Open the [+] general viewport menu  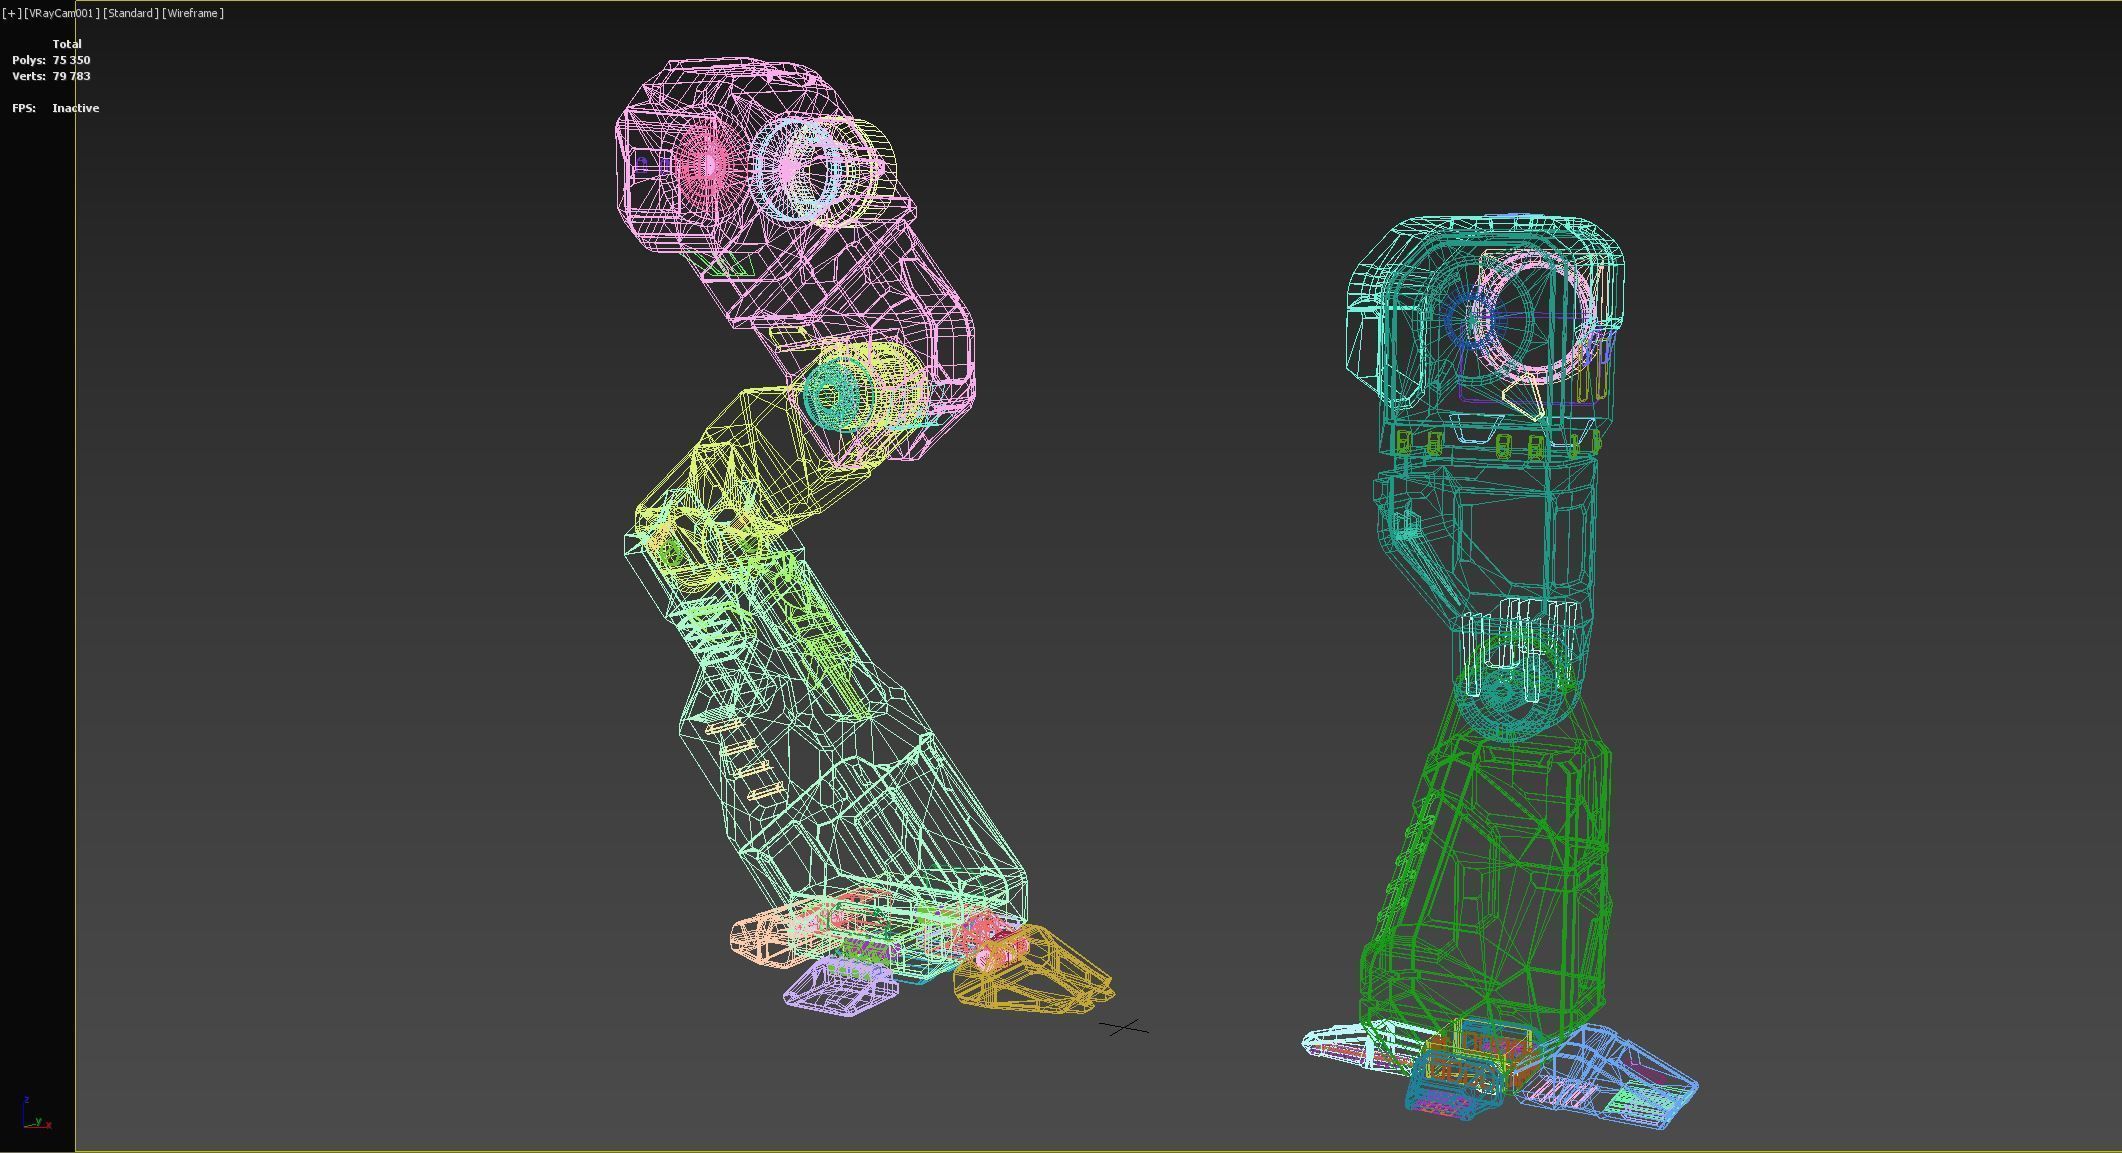11,13
